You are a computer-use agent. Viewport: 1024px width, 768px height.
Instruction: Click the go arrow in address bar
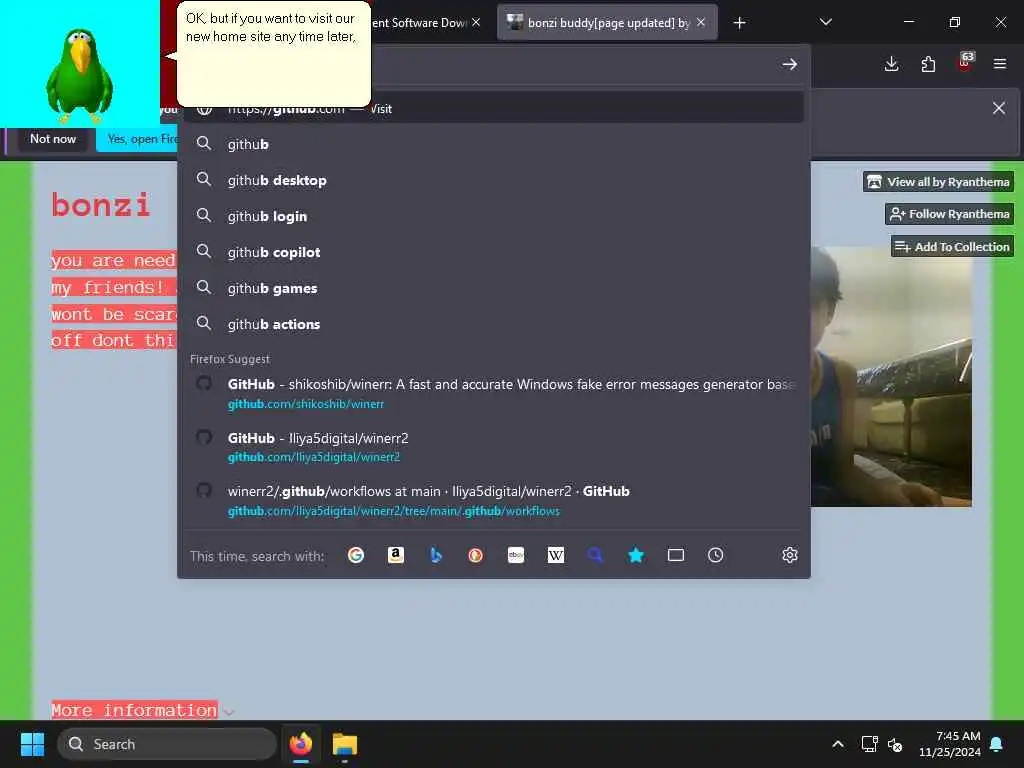pos(790,64)
